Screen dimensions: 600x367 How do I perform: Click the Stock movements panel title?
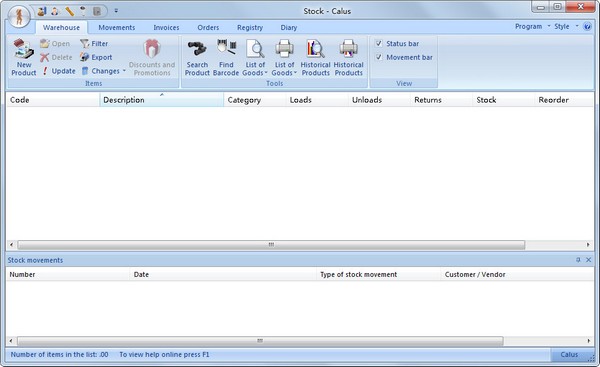coord(35,260)
